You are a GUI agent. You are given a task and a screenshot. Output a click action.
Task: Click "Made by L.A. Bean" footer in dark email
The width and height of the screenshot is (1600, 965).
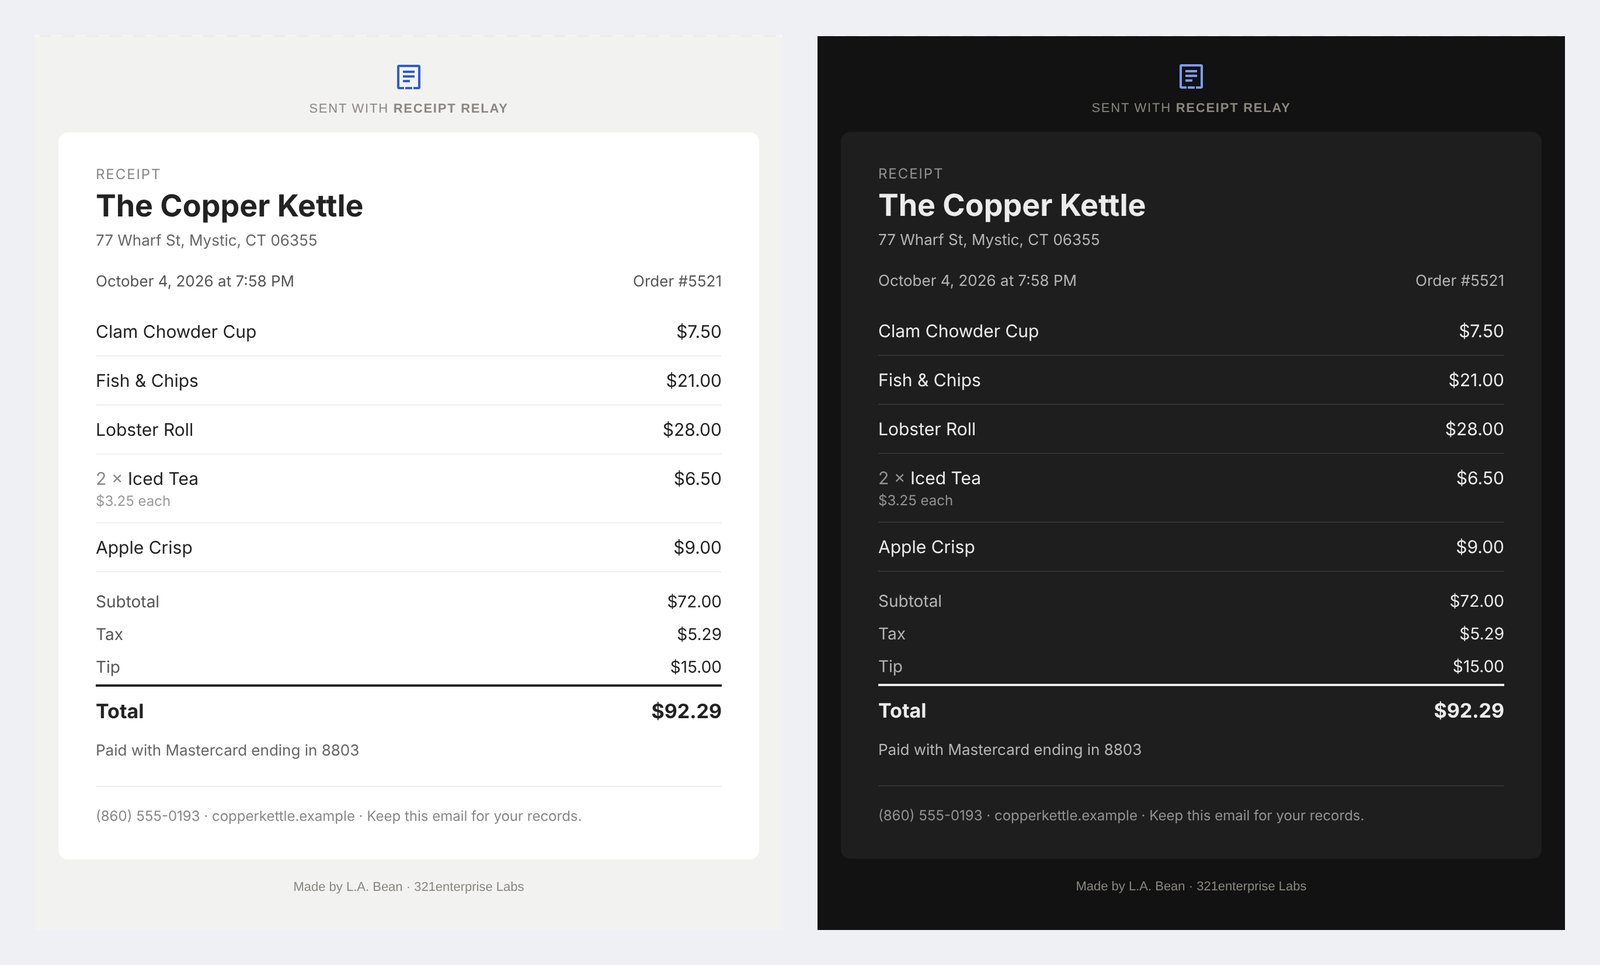(x=1130, y=886)
